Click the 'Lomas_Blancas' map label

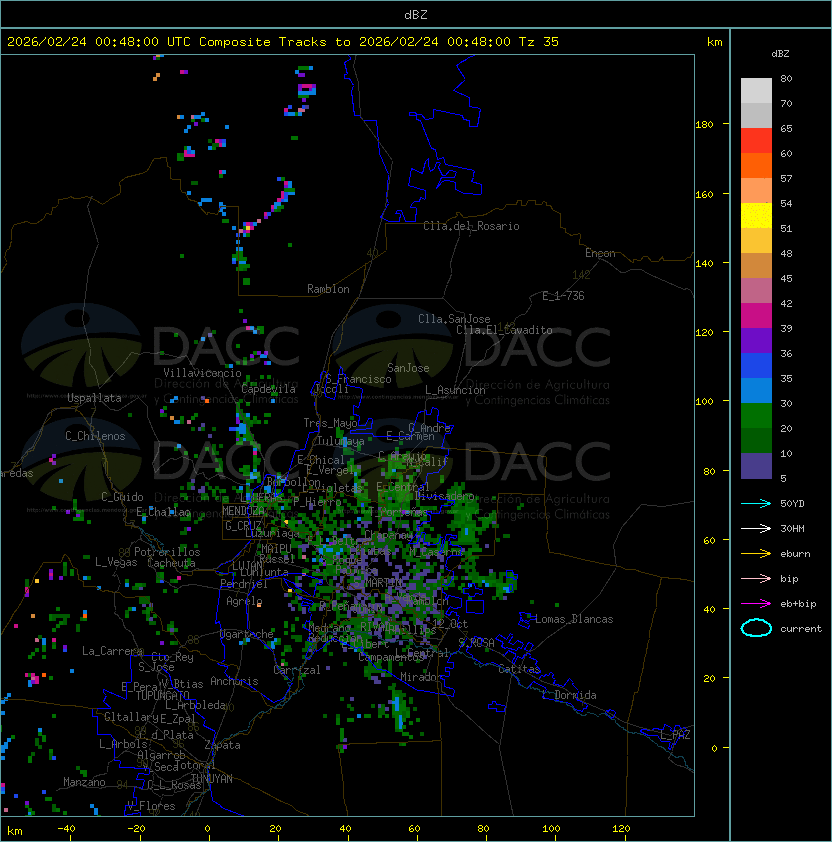(574, 619)
